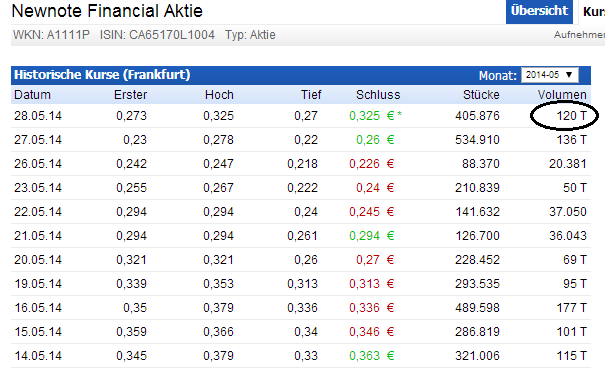Screen dimensions: 605x373
Task: Click the Schluss column header
Action: [x=378, y=95]
